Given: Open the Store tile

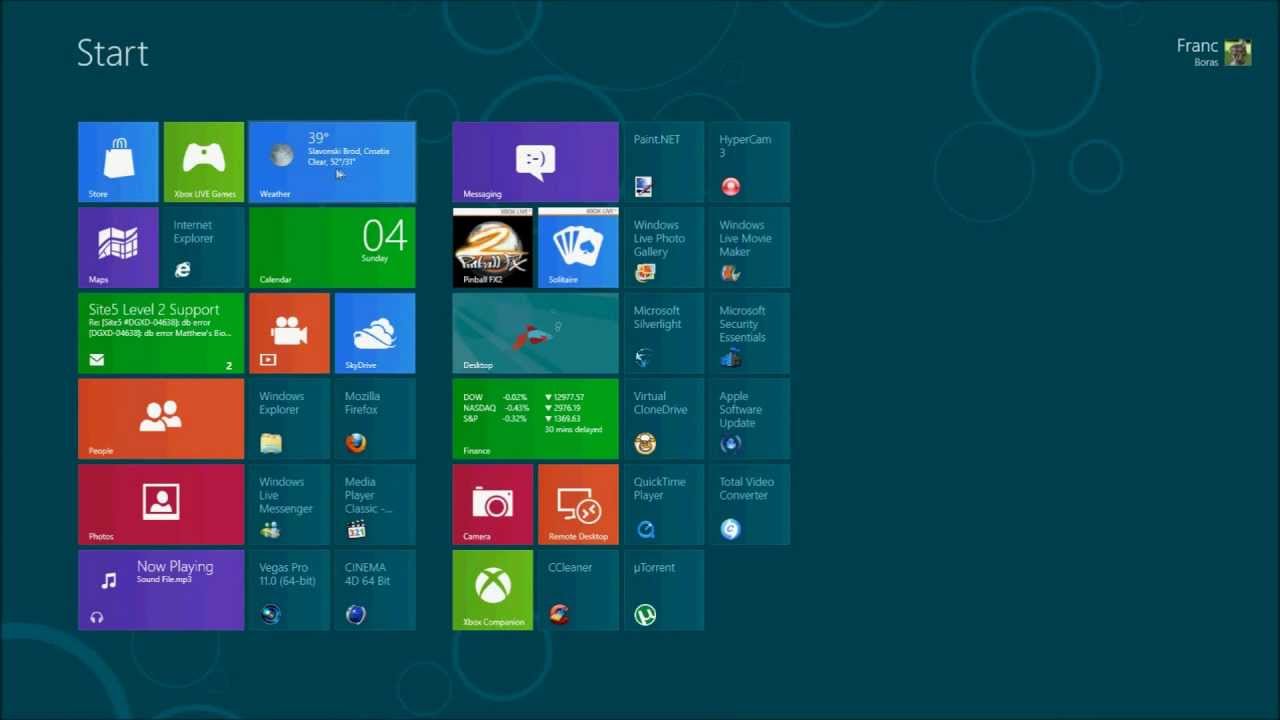Looking at the screenshot, I should [118, 162].
